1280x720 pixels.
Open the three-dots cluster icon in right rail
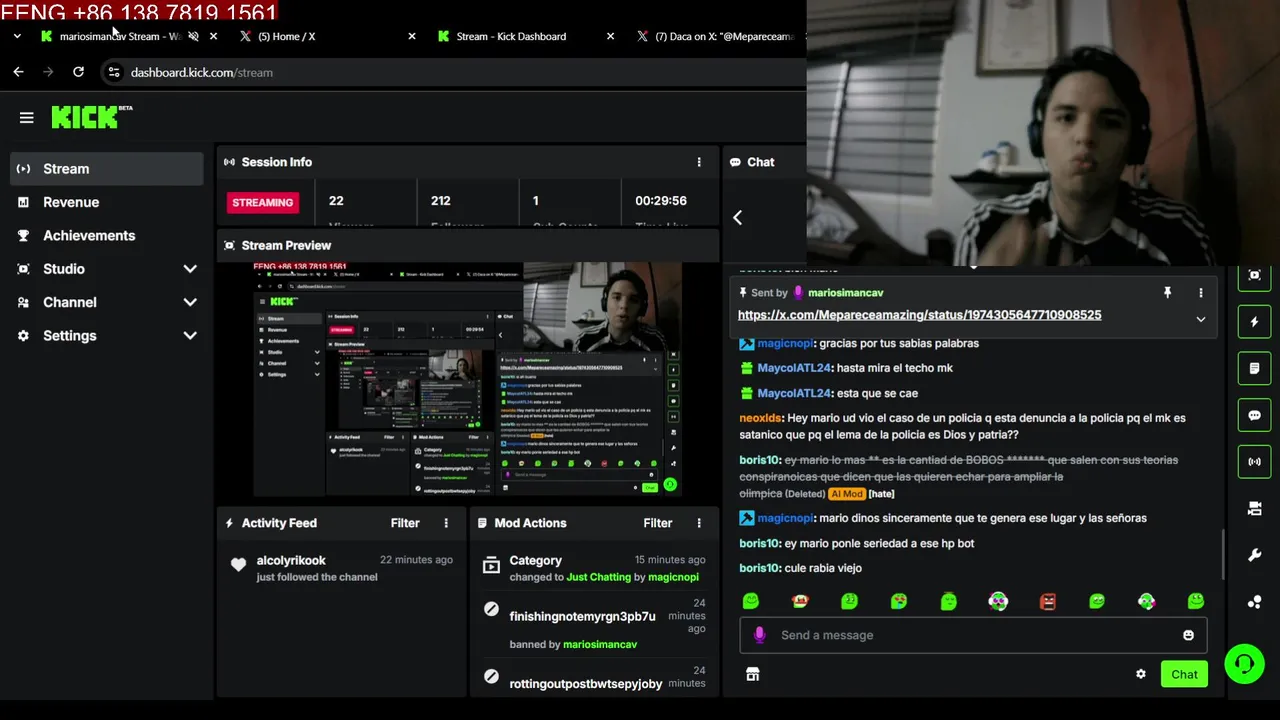(x=1255, y=602)
